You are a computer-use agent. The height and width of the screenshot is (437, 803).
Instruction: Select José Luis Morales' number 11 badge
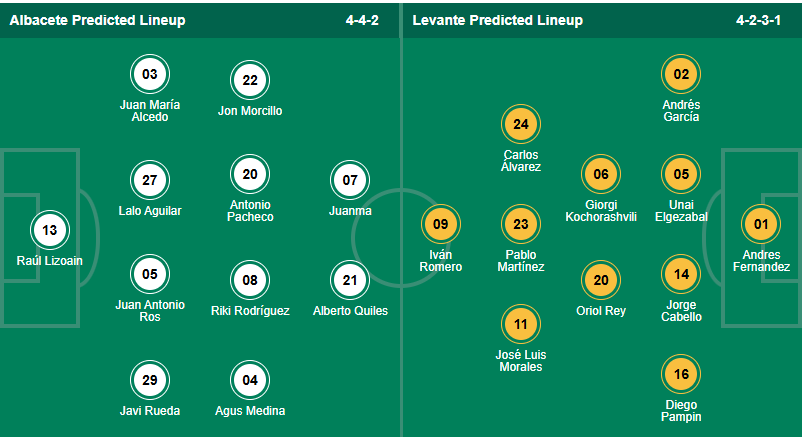point(520,324)
